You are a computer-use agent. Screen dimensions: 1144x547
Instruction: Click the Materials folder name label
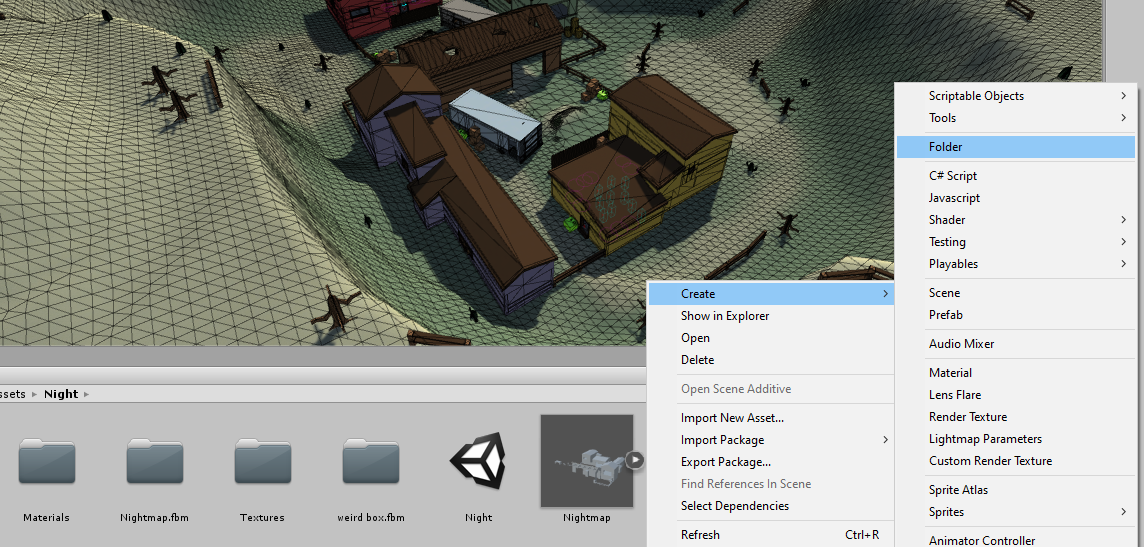tap(47, 518)
